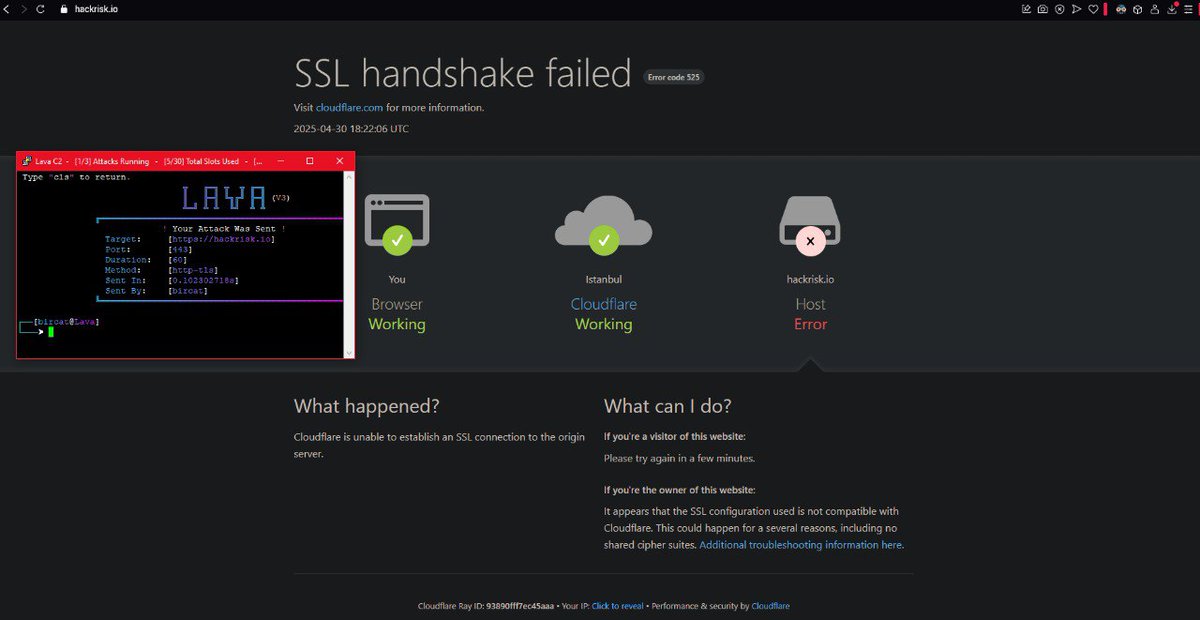Visit the cloudflare.com link
1200x620 pixels.
[348, 107]
